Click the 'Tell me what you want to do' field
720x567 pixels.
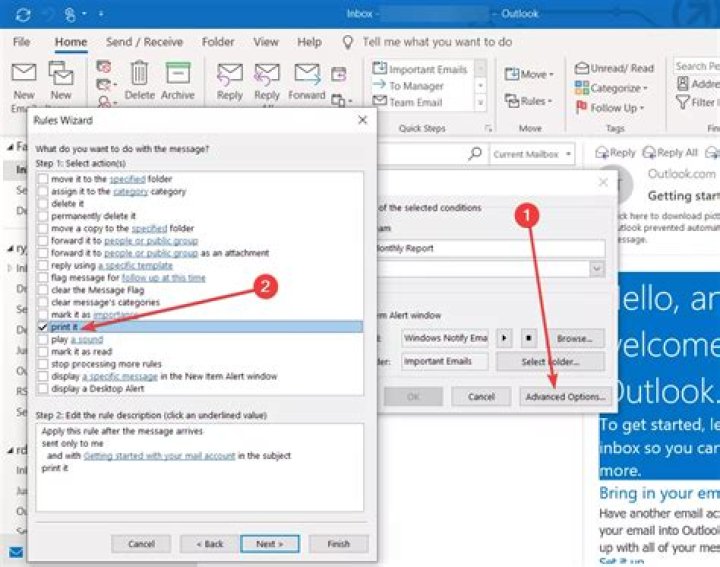(436, 42)
